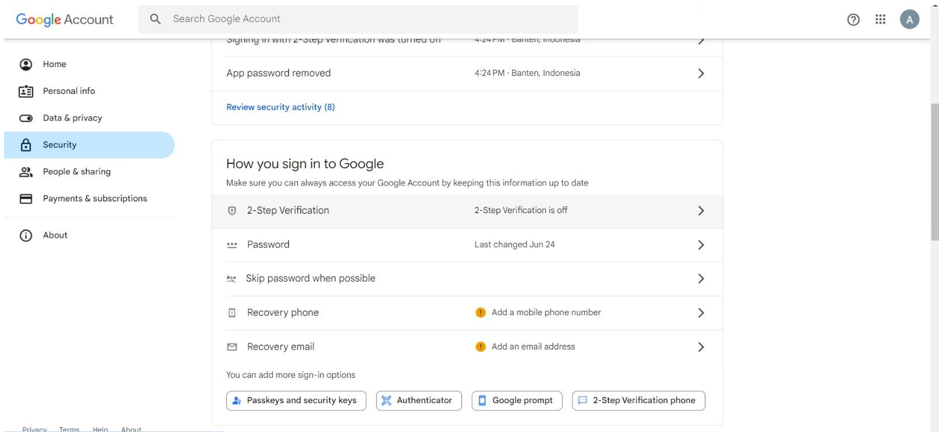The height and width of the screenshot is (432, 939).
Task: Click the Payments & subscriptions card icon
Action: [26, 199]
